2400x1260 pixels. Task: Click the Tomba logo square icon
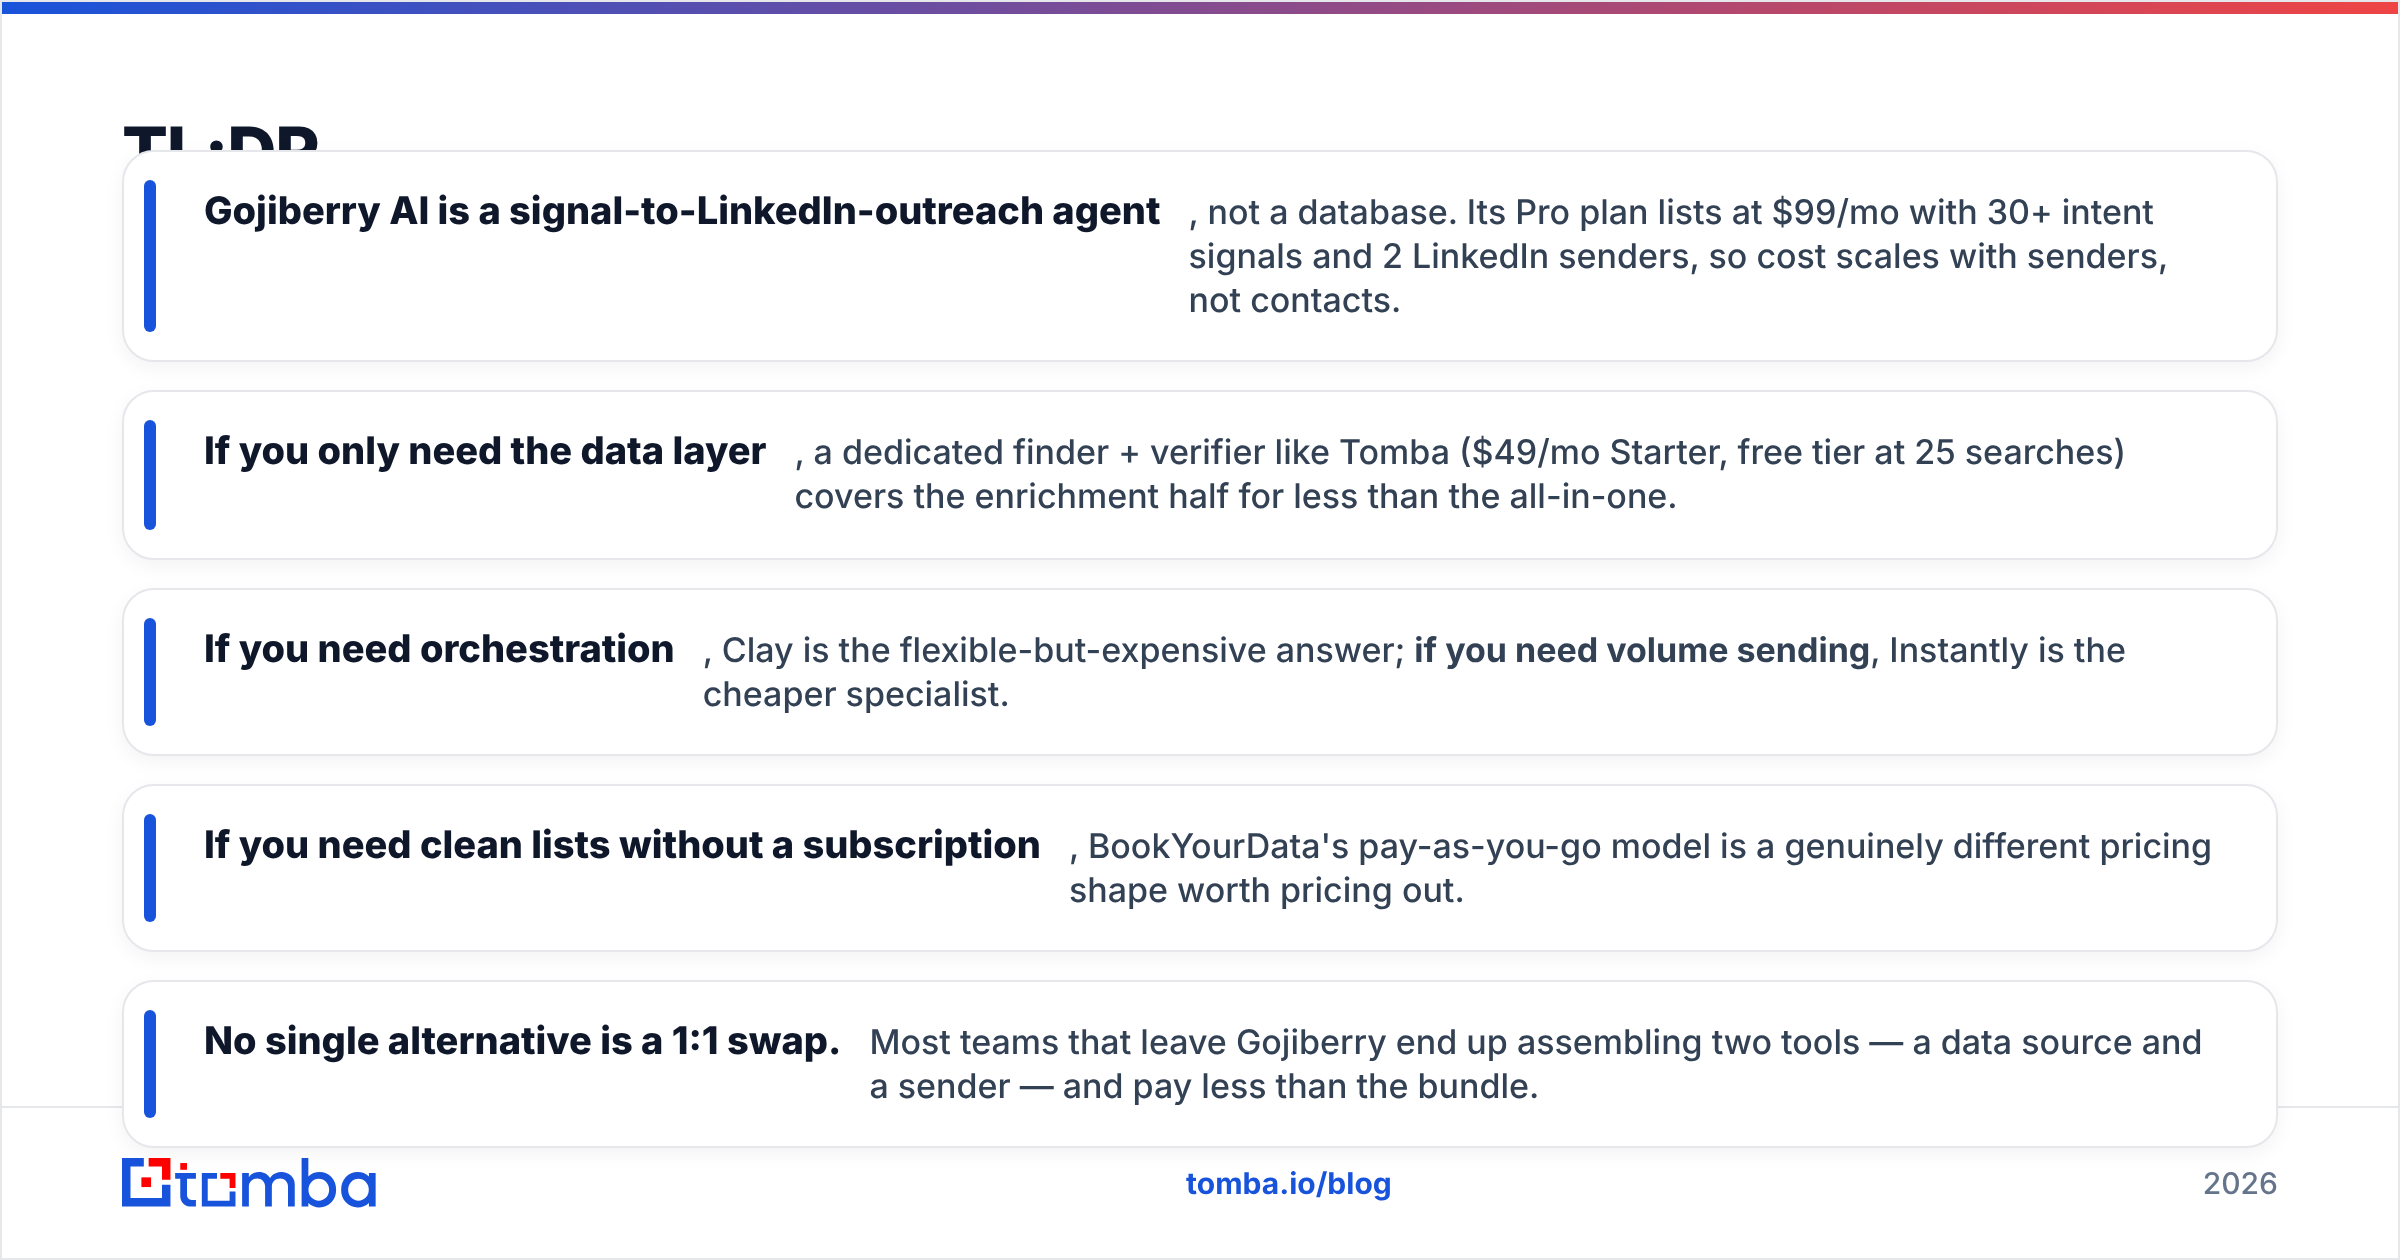pos(147,1182)
